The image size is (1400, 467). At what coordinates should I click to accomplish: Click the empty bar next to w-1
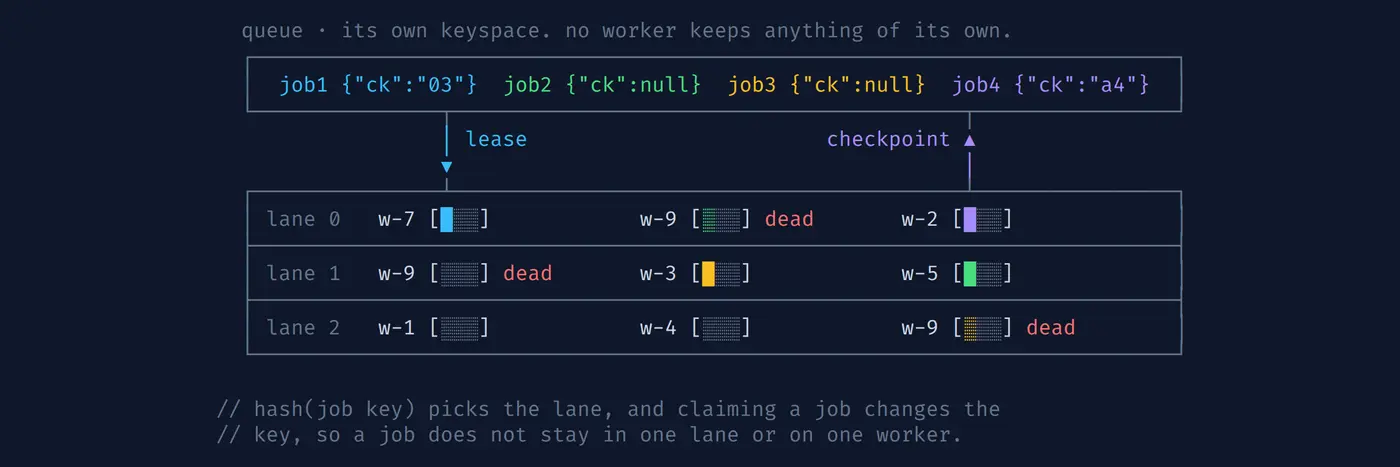point(459,327)
